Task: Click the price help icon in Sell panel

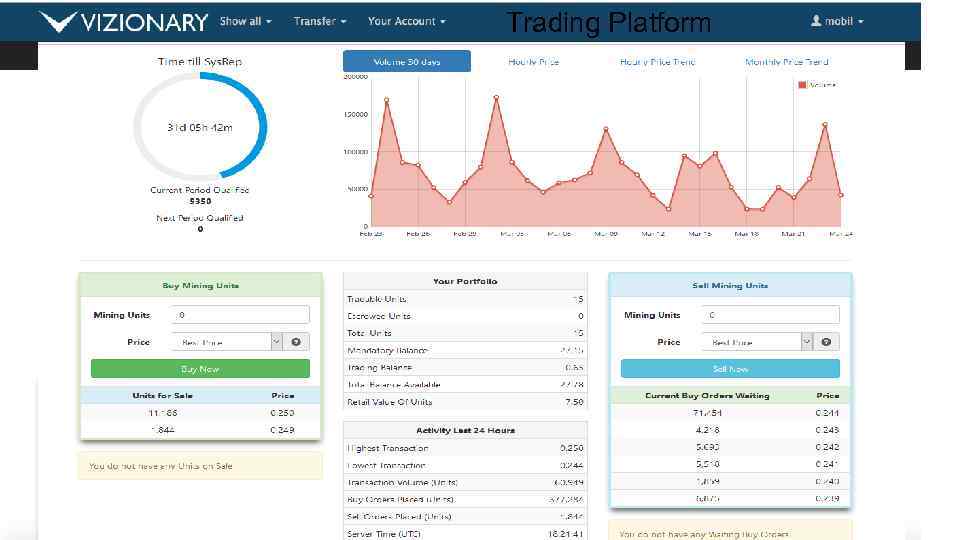Action: tap(827, 342)
